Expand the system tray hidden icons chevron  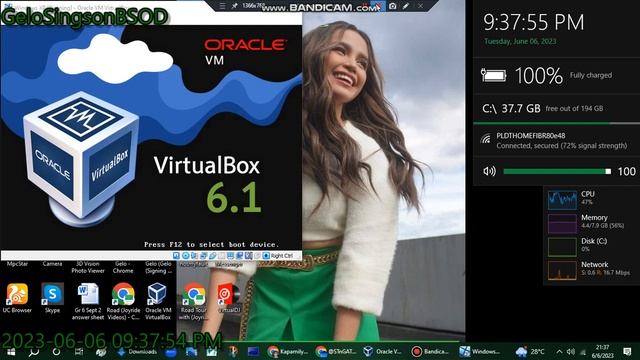click(x=559, y=351)
